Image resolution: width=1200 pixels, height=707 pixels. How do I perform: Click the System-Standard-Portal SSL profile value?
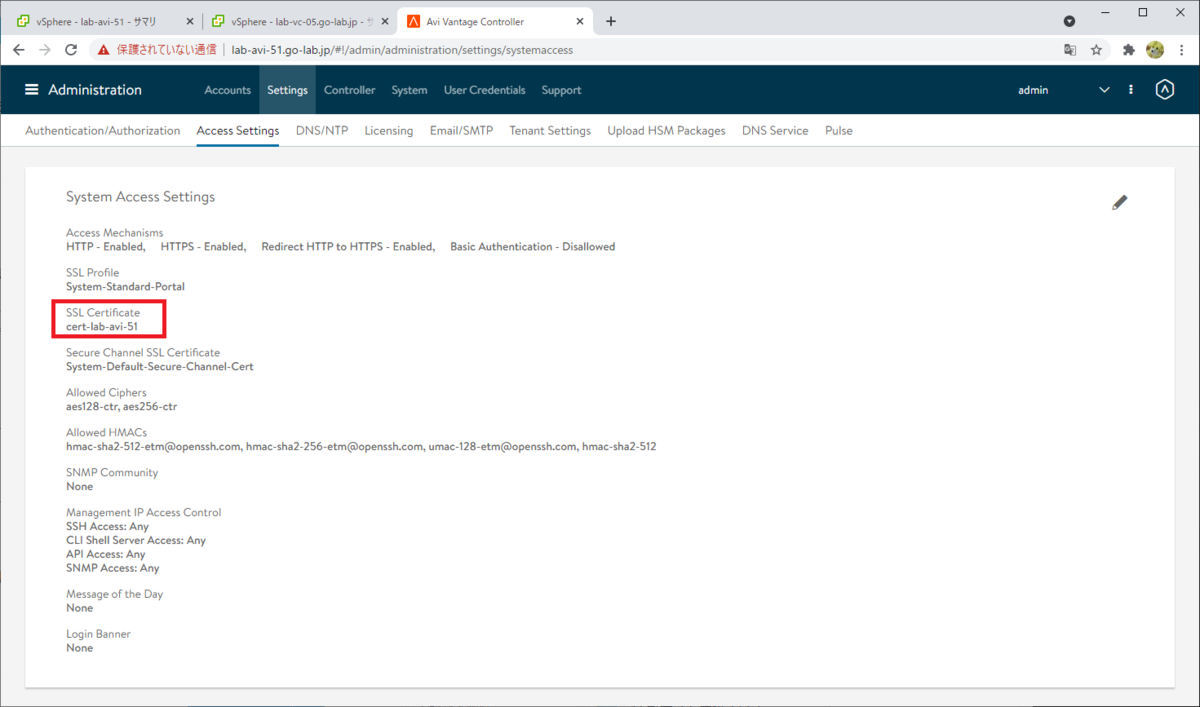tap(125, 287)
